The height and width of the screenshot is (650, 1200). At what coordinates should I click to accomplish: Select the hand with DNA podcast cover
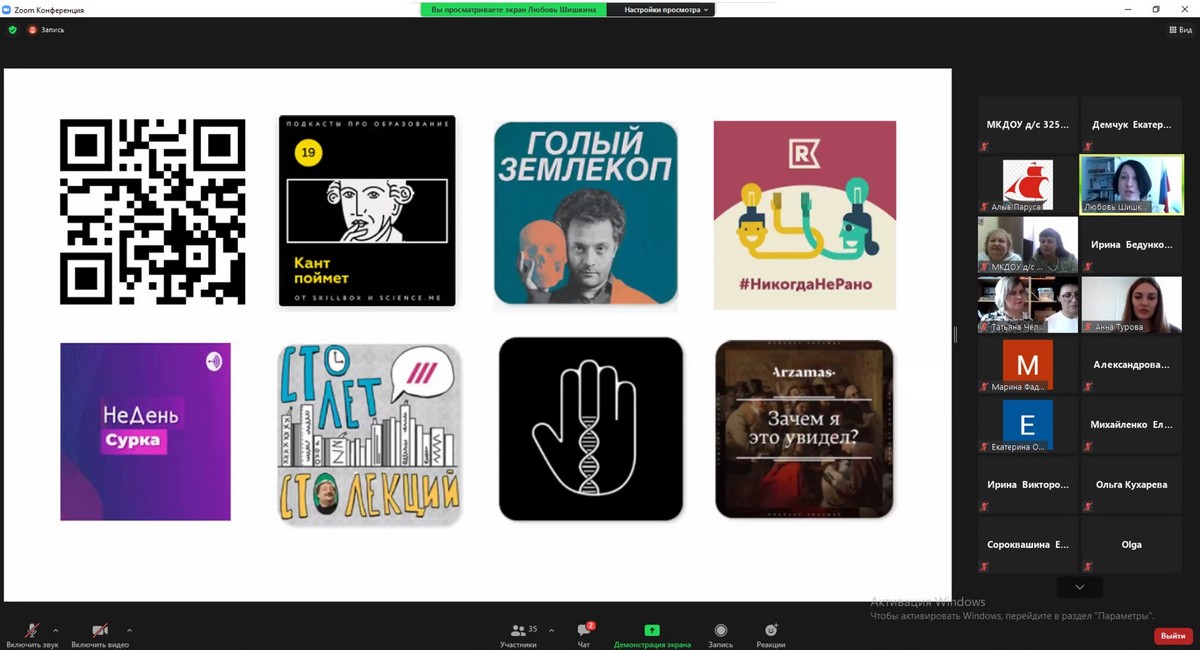(591, 429)
